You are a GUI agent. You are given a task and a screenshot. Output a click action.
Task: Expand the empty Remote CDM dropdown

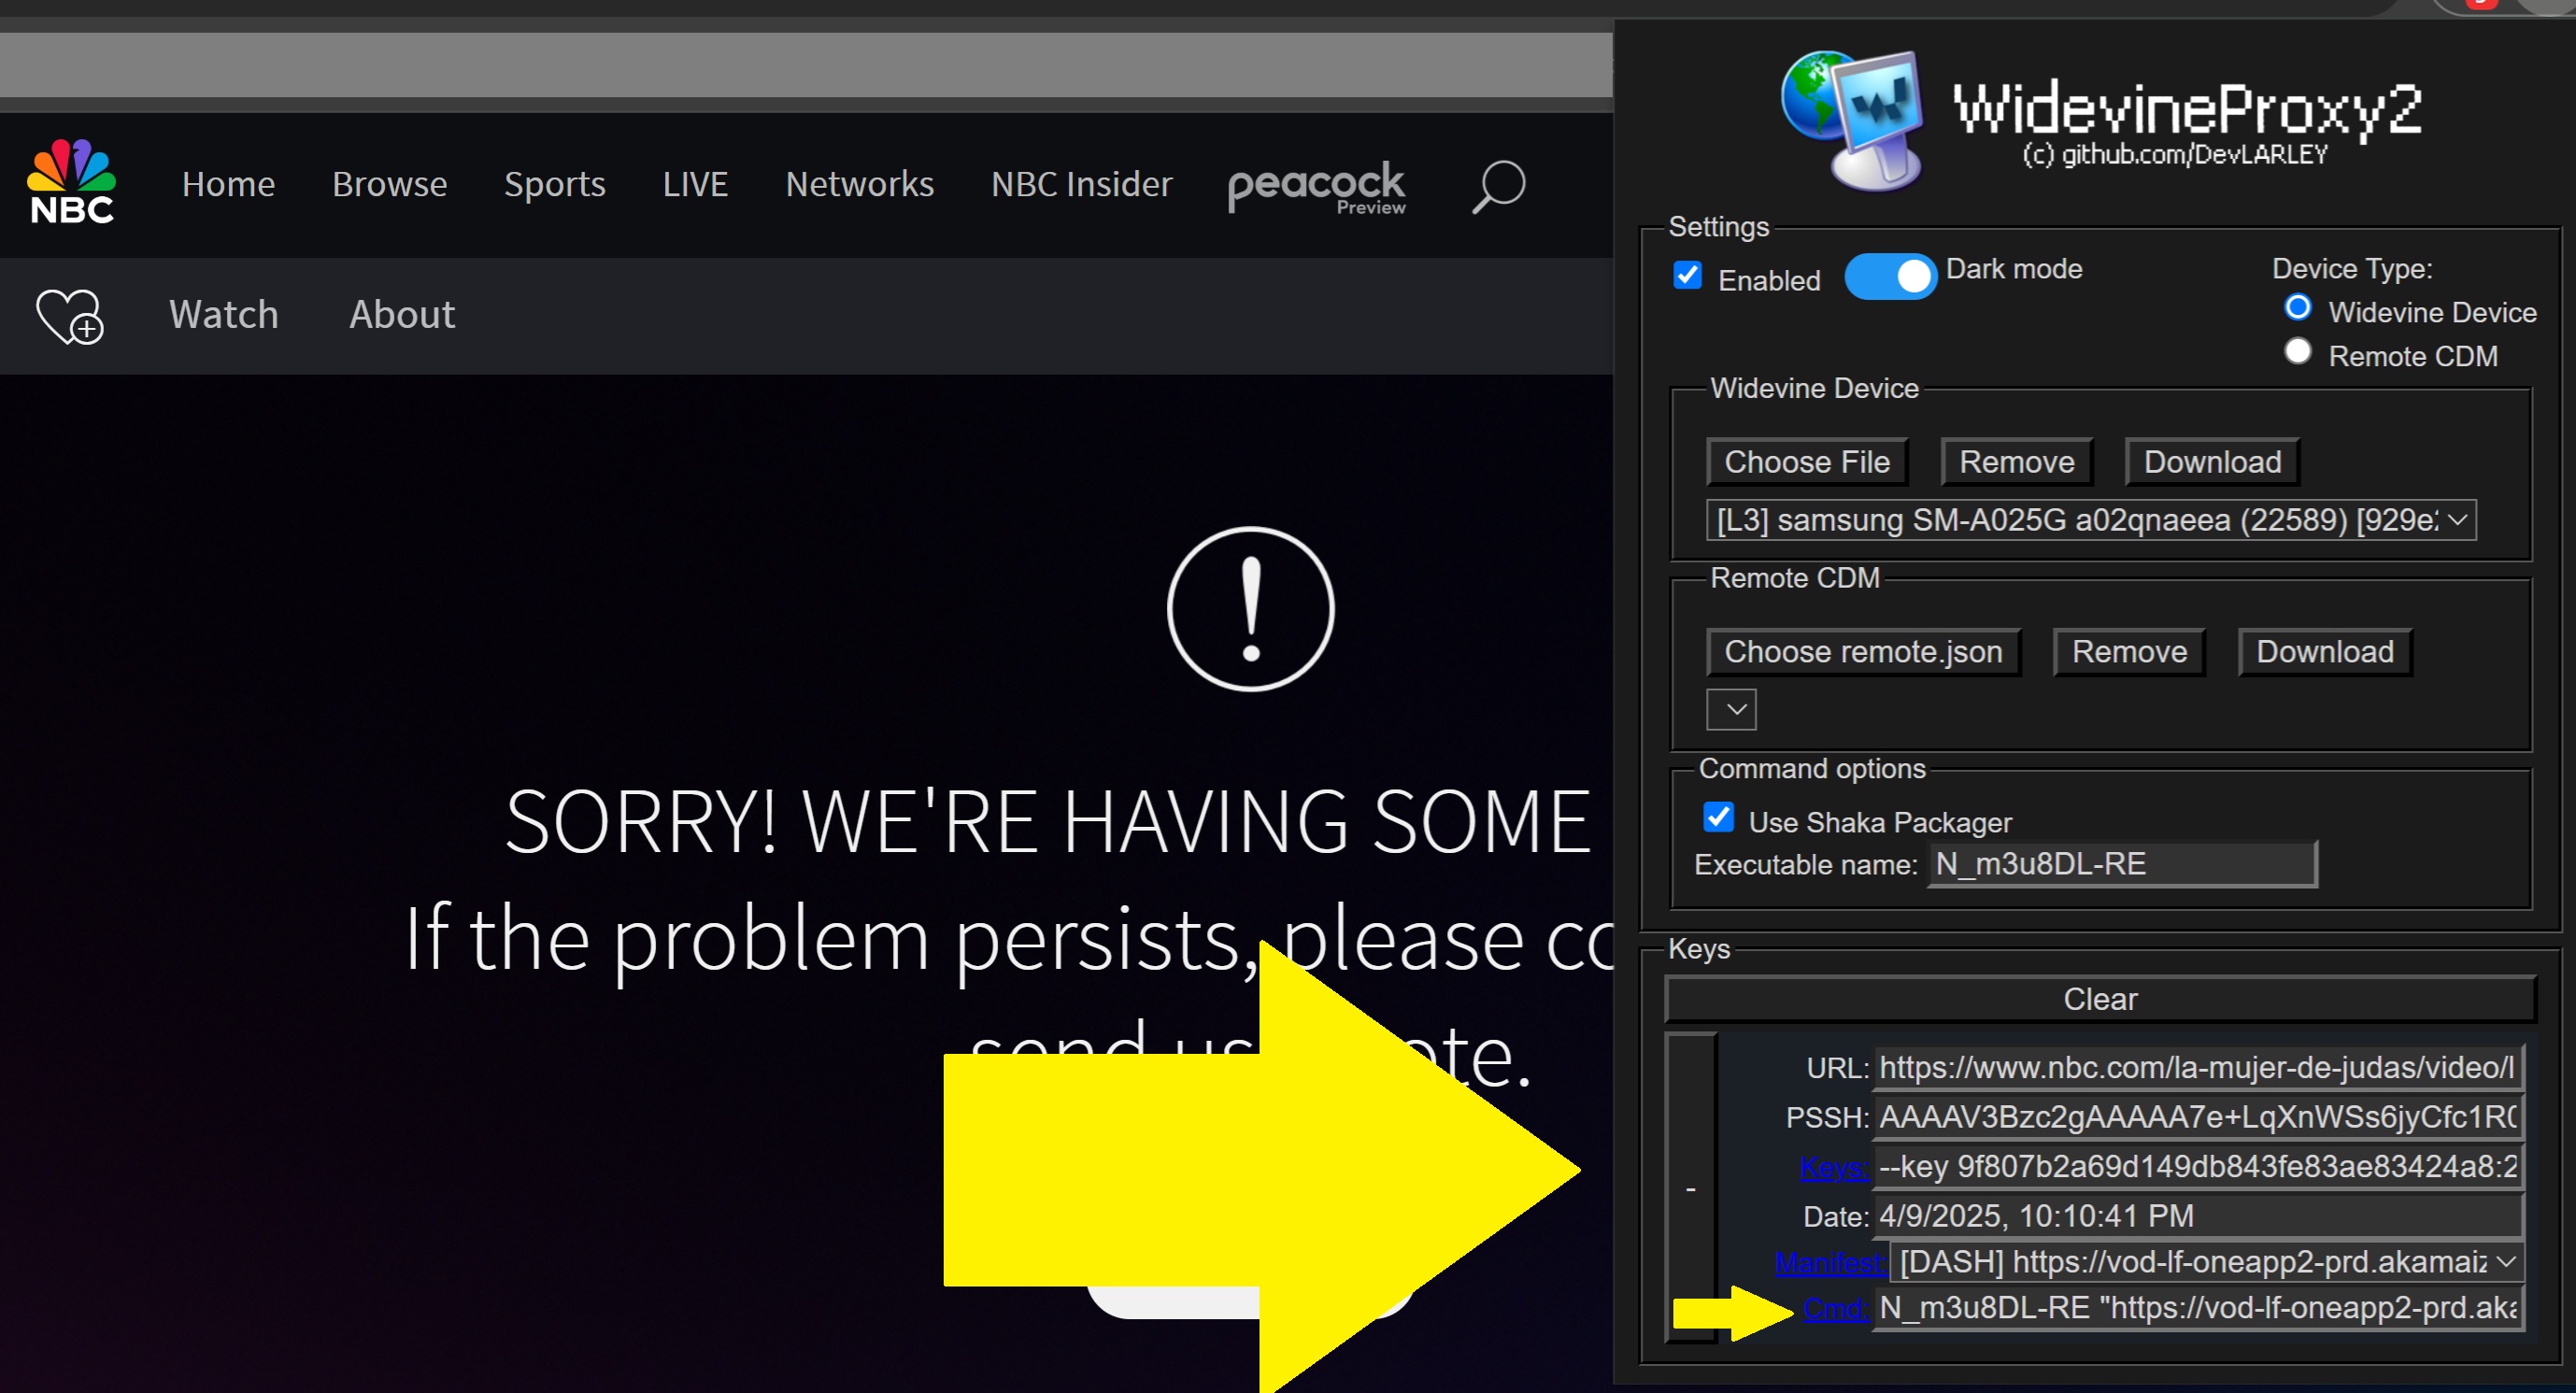coord(1730,709)
